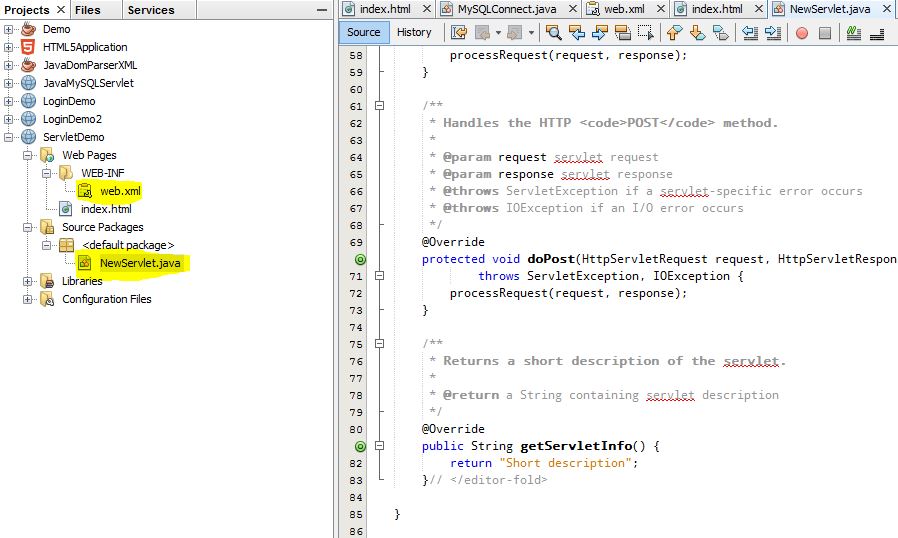Switch to the Files tab
Image resolution: width=898 pixels, height=538 pixels.
(x=87, y=10)
